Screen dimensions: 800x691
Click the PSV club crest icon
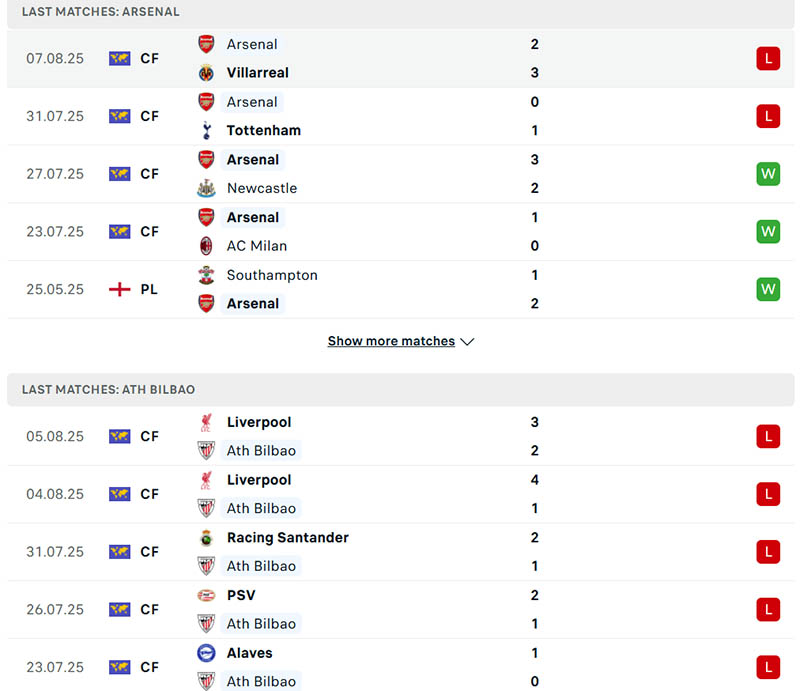206,595
